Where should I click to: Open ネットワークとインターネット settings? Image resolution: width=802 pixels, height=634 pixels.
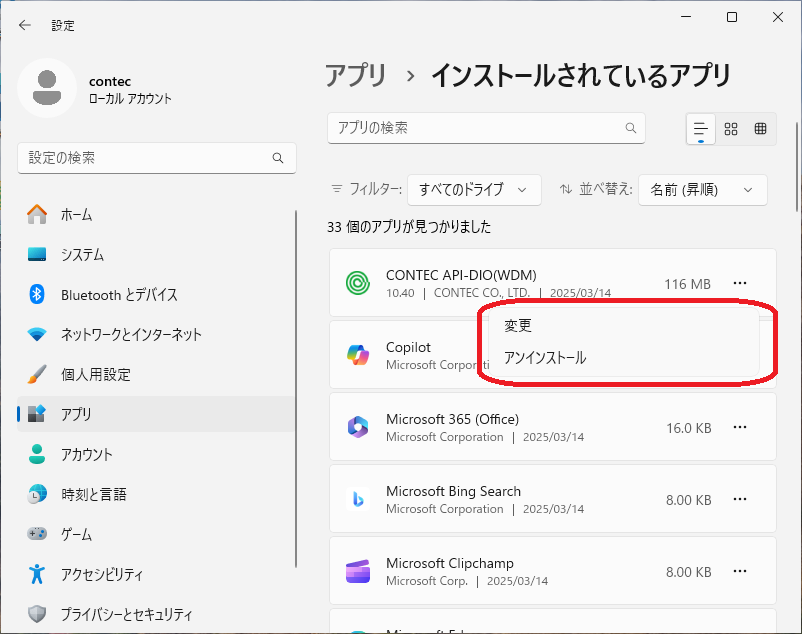tap(156, 334)
